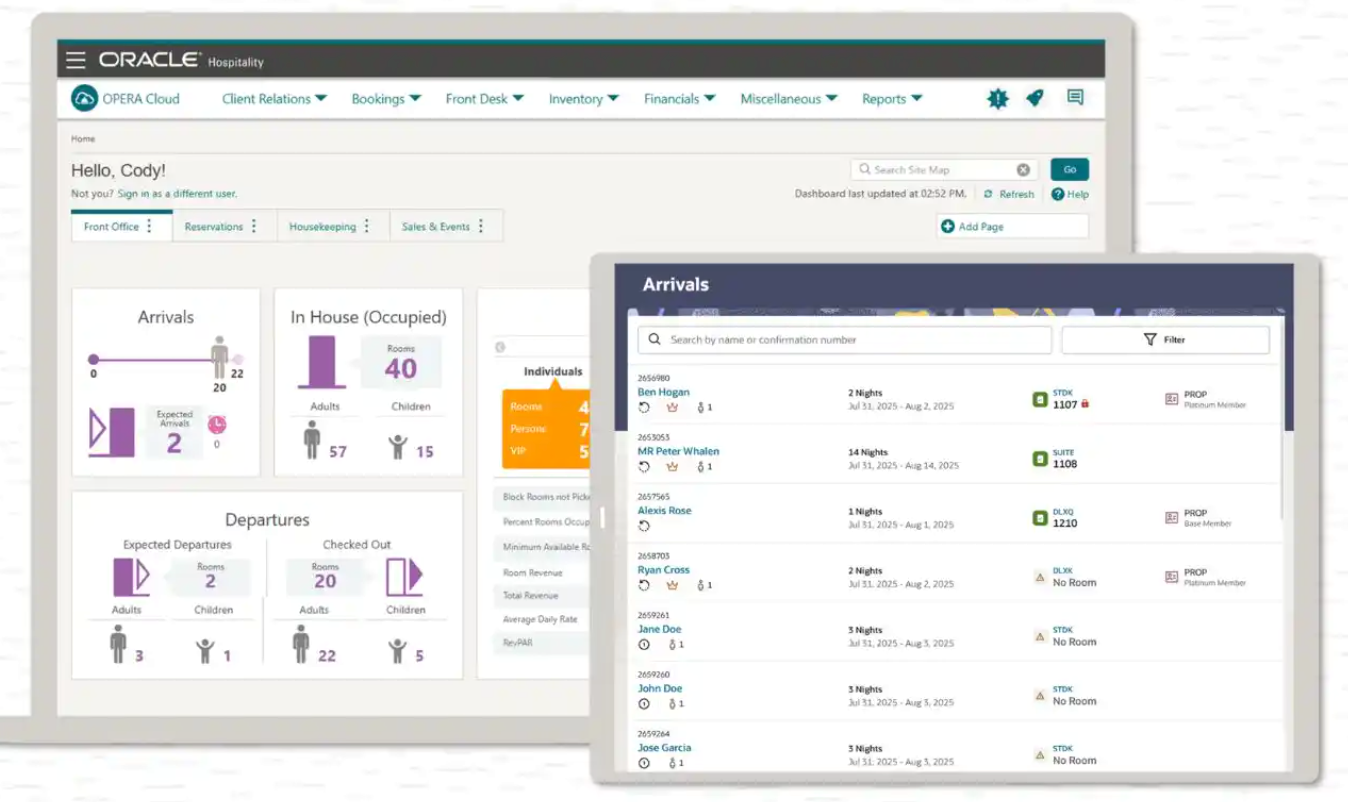This screenshot has height=802, width=1348.
Task: Open the notifications badge icon
Action: click(997, 98)
